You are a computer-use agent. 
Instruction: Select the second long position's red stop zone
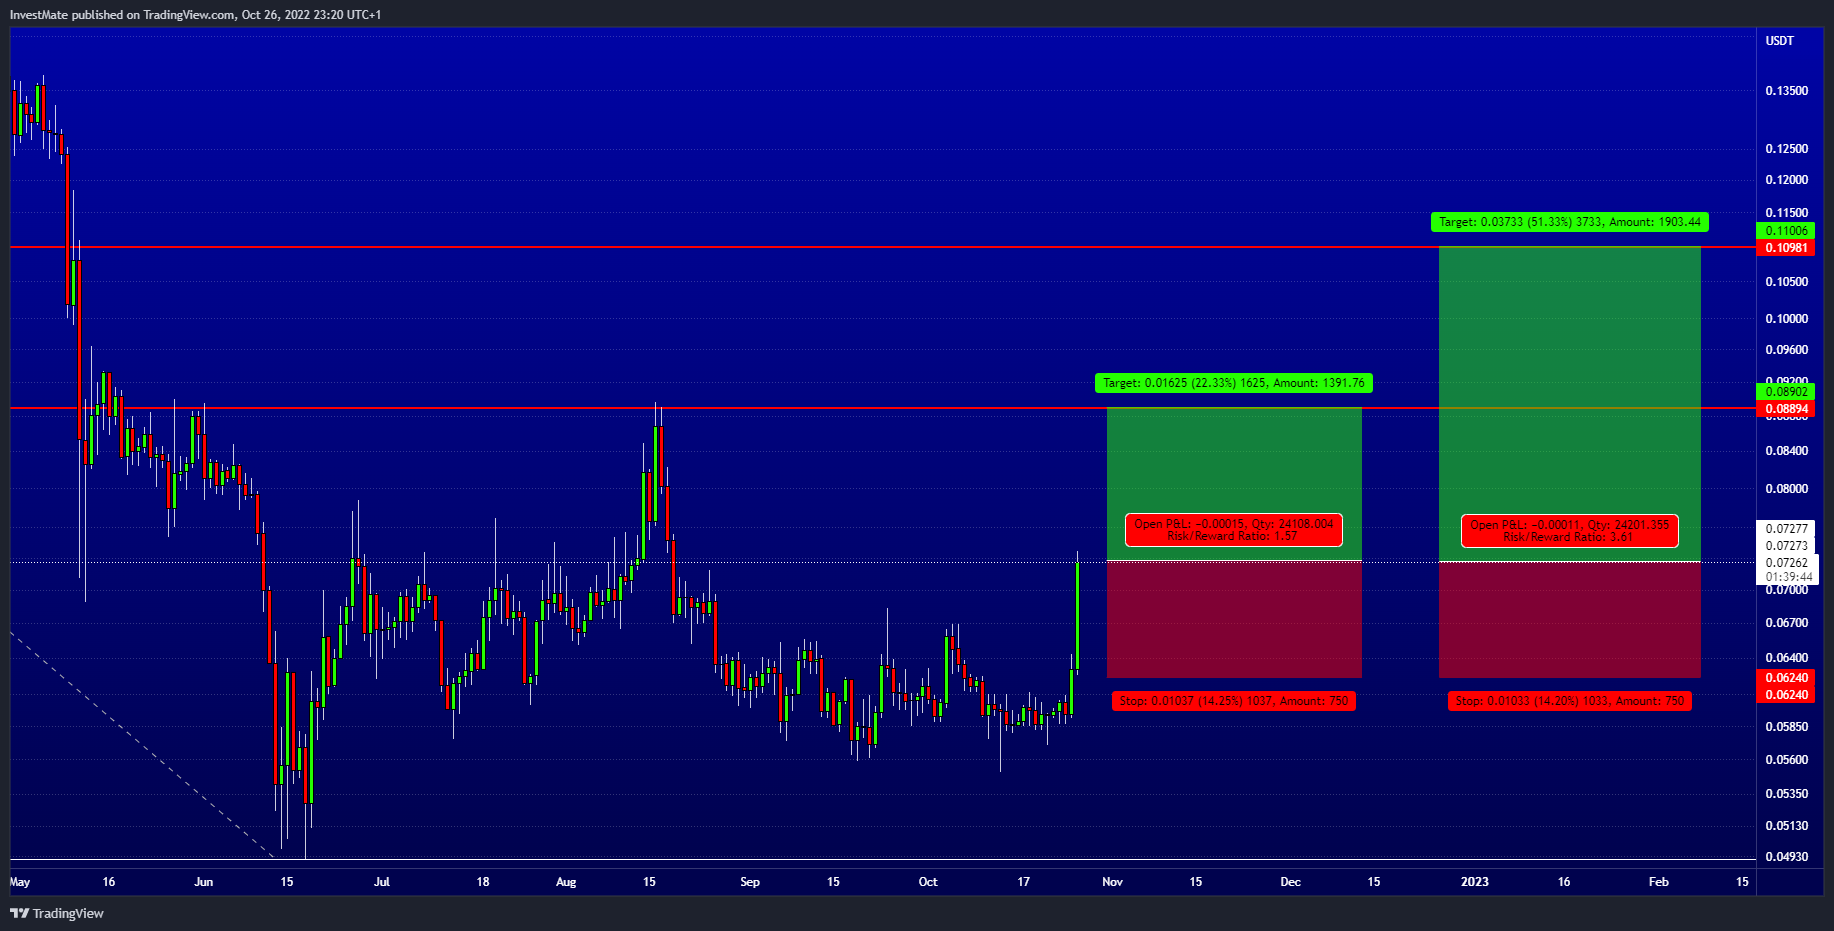(x=1570, y=620)
